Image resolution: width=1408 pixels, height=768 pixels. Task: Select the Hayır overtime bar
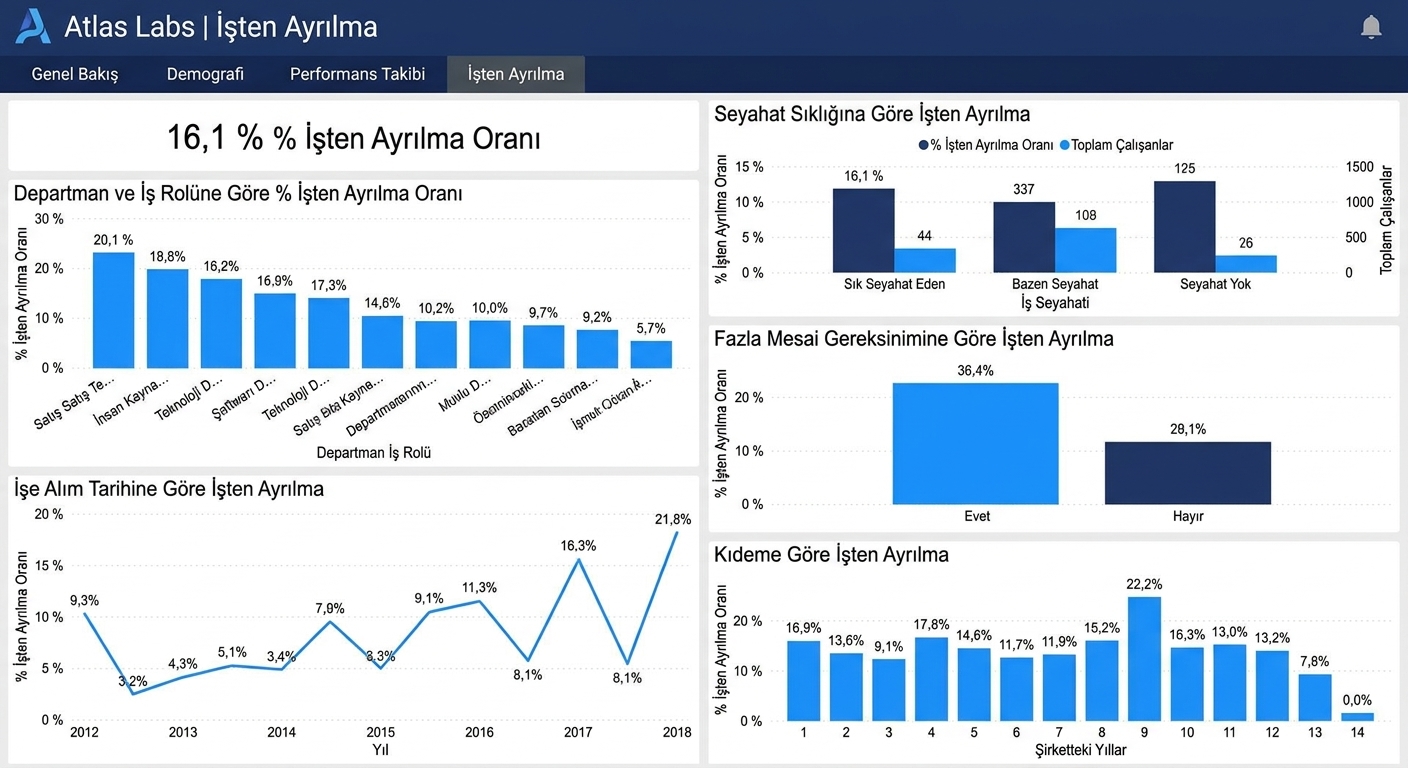(1188, 473)
